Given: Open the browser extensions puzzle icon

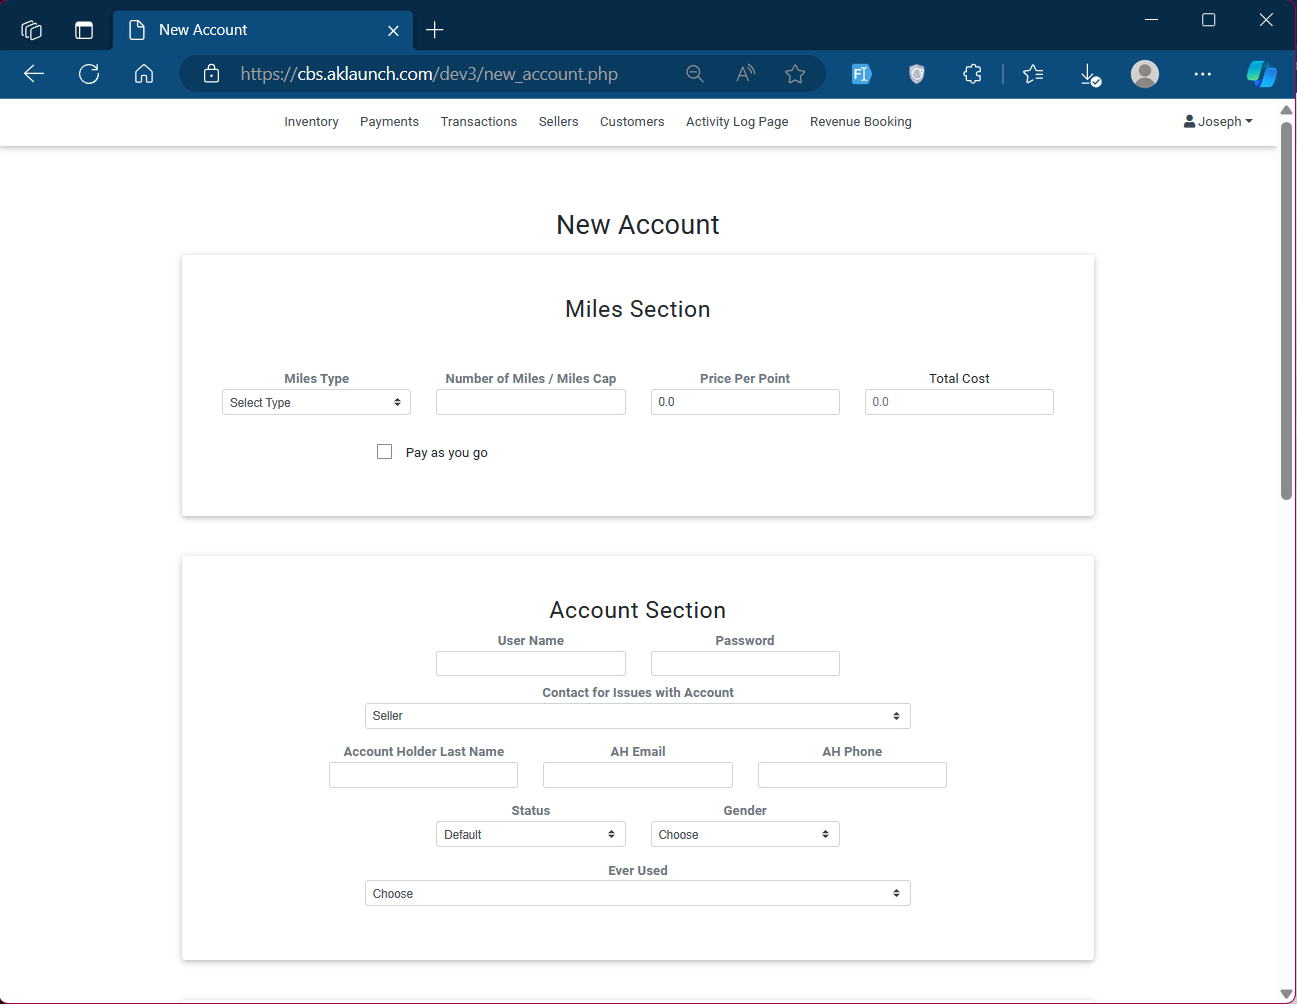Looking at the screenshot, I should (972, 74).
